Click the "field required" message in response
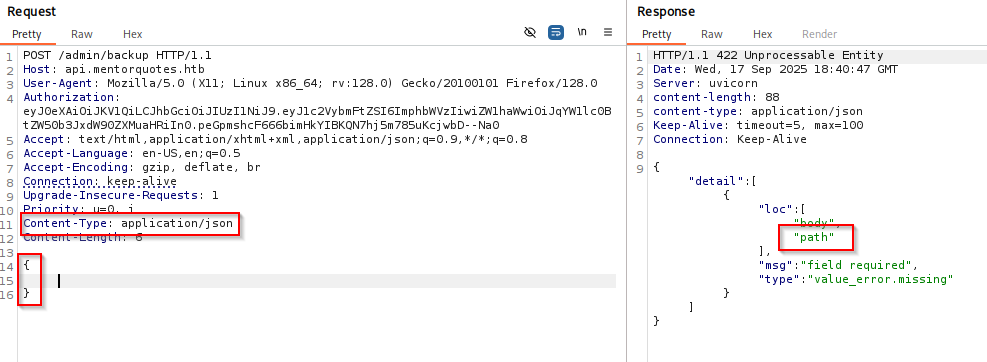 coord(851,265)
